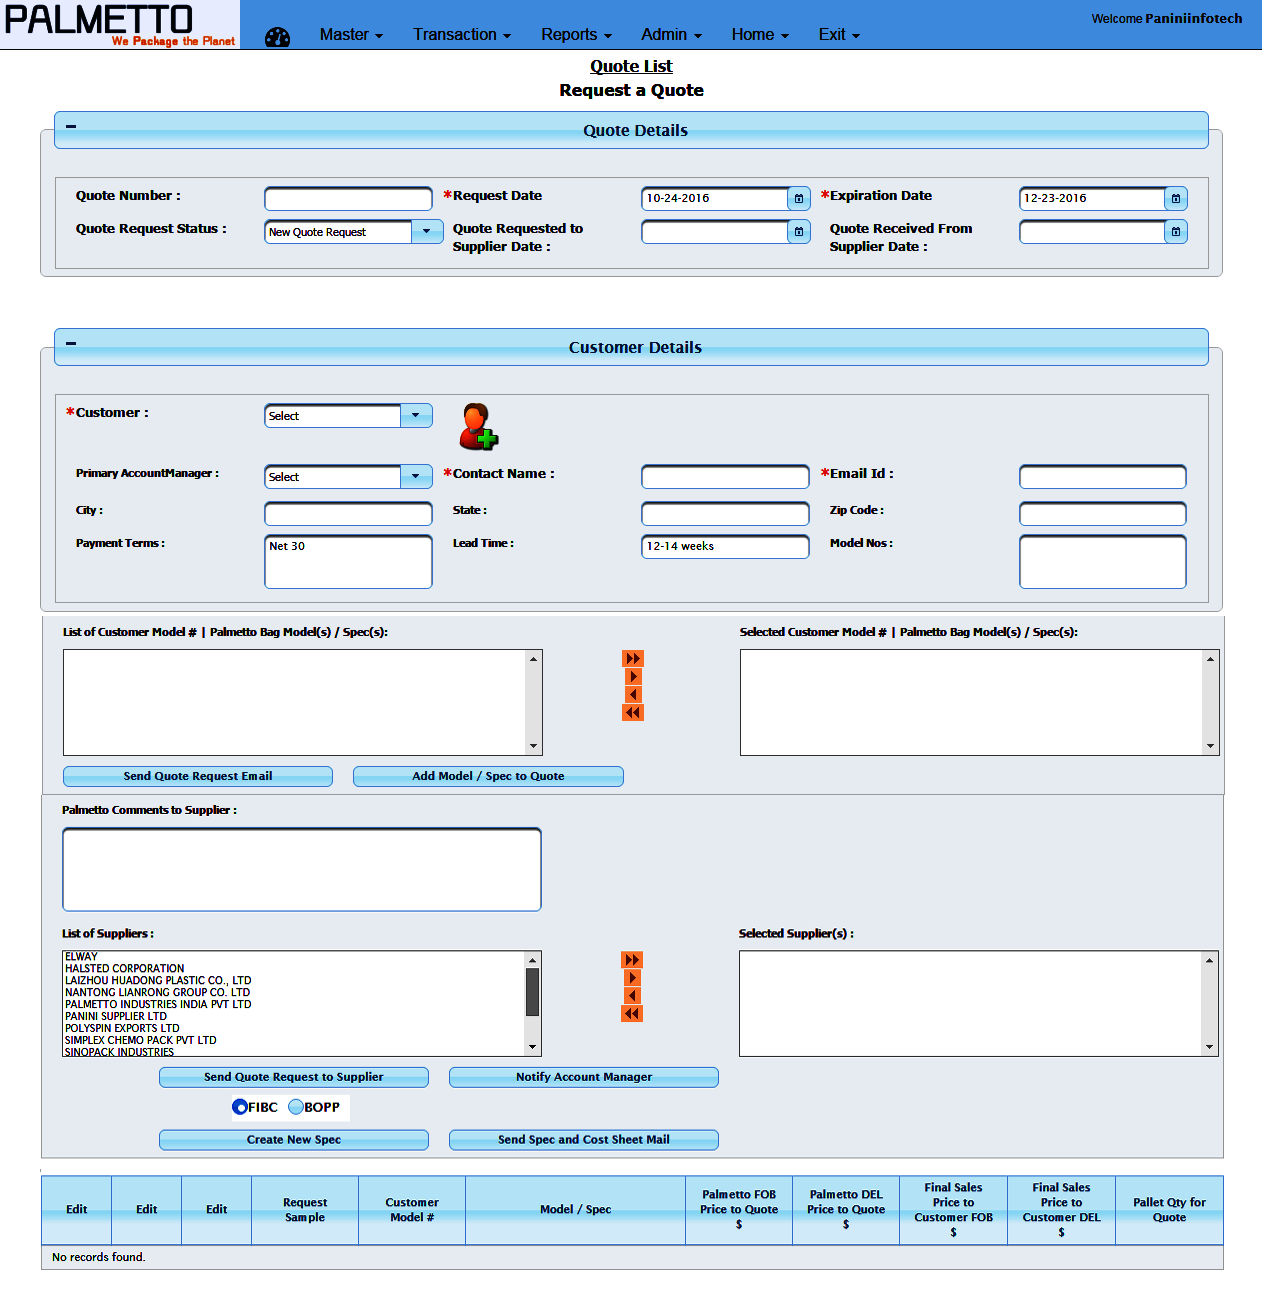Select PALMETTO INDUSTRIES INDIA PVT LTD
Viewport: 1262px width, 1289px height.
point(158,1005)
